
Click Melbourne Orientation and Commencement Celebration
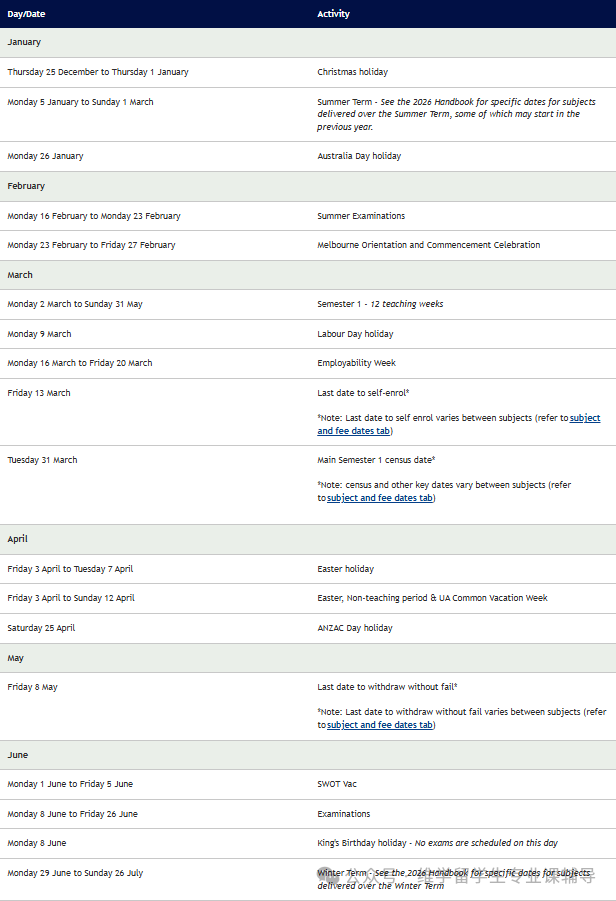(429, 245)
